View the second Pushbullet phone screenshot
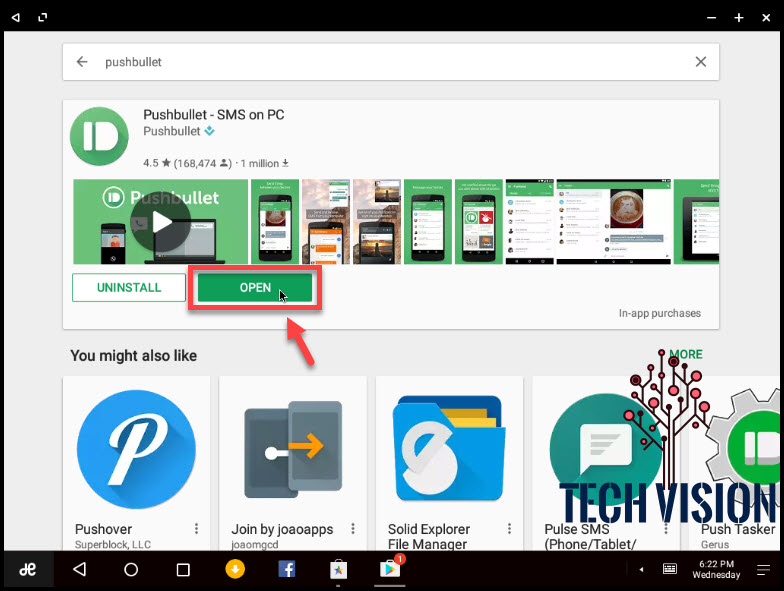The height and width of the screenshot is (591, 784). [x=428, y=222]
